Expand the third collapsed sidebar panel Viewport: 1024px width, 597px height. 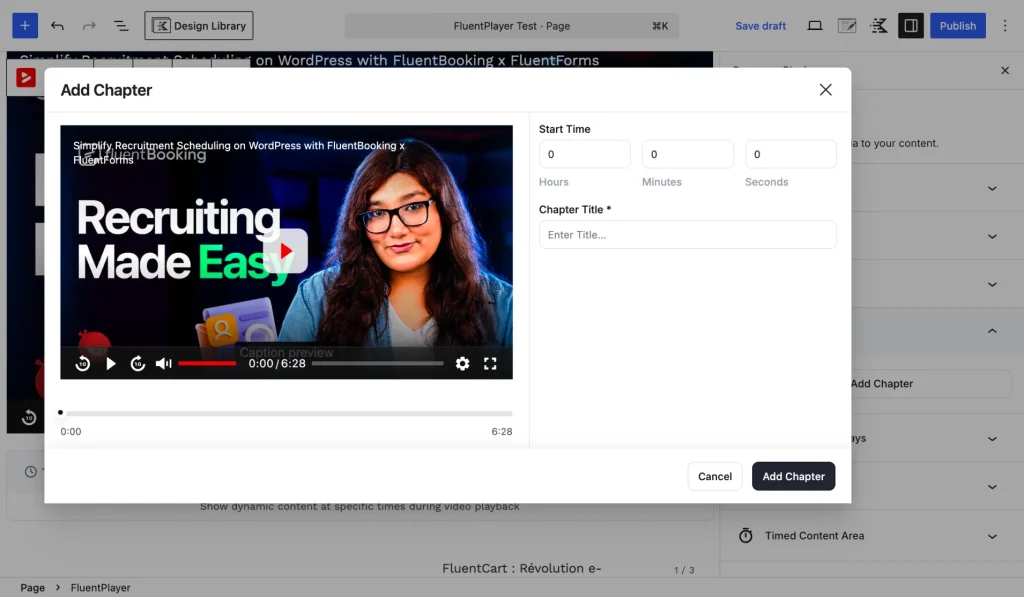click(992, 285)
